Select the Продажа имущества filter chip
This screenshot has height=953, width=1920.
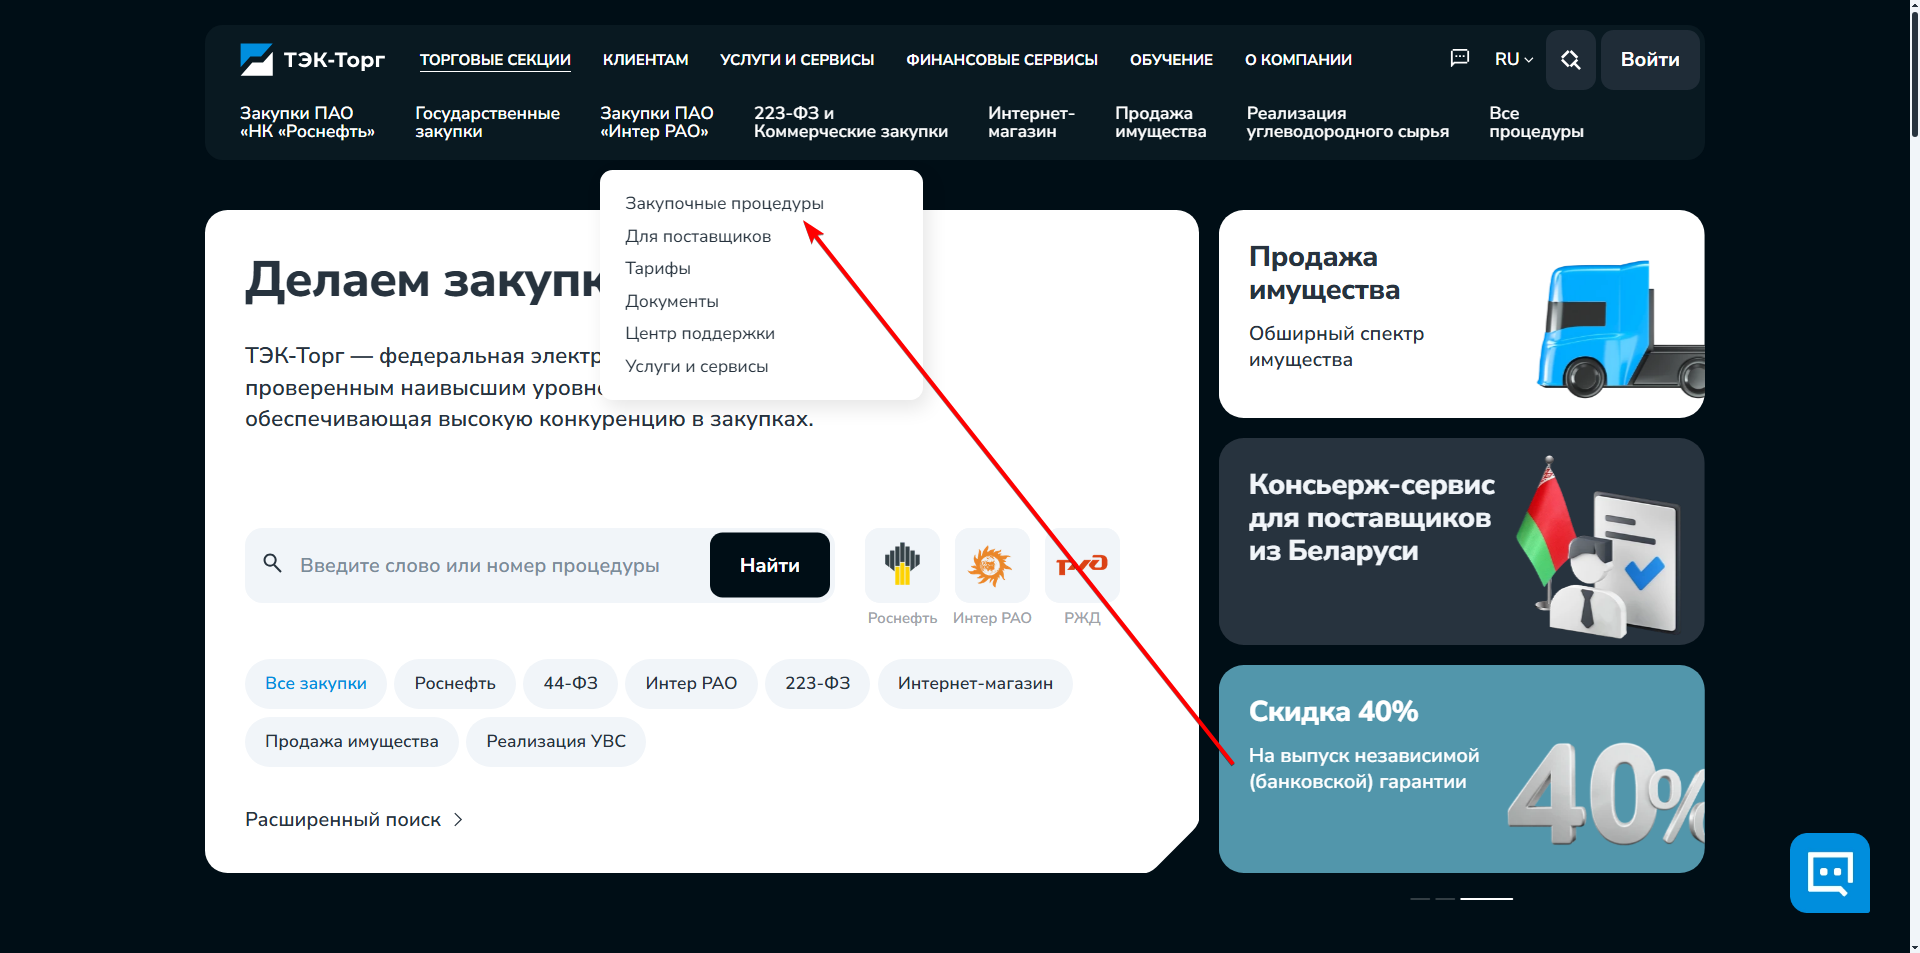[352, 742]
